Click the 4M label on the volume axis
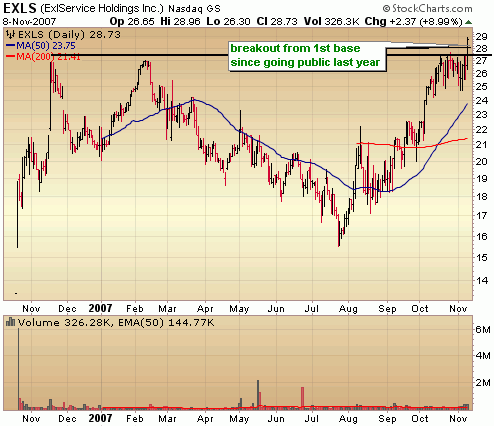Screen dimensions: 494x426 [x=483, y=355]
